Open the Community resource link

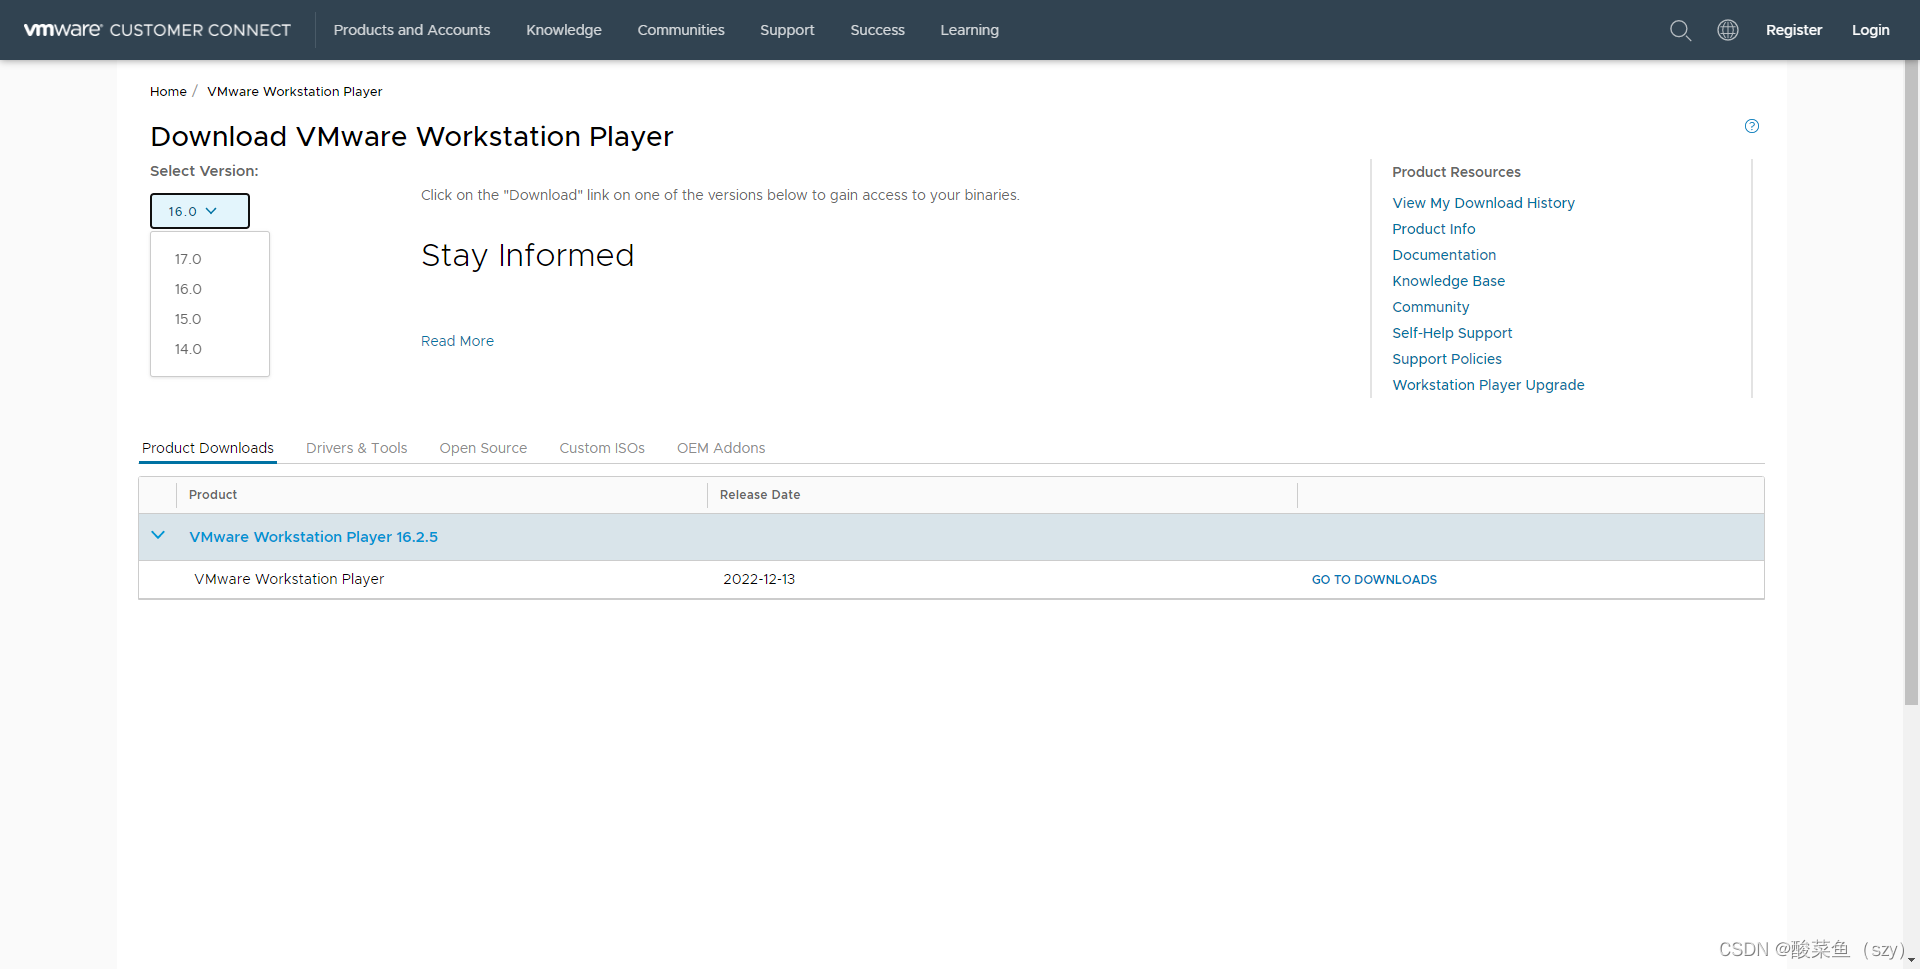(1430, 307)
